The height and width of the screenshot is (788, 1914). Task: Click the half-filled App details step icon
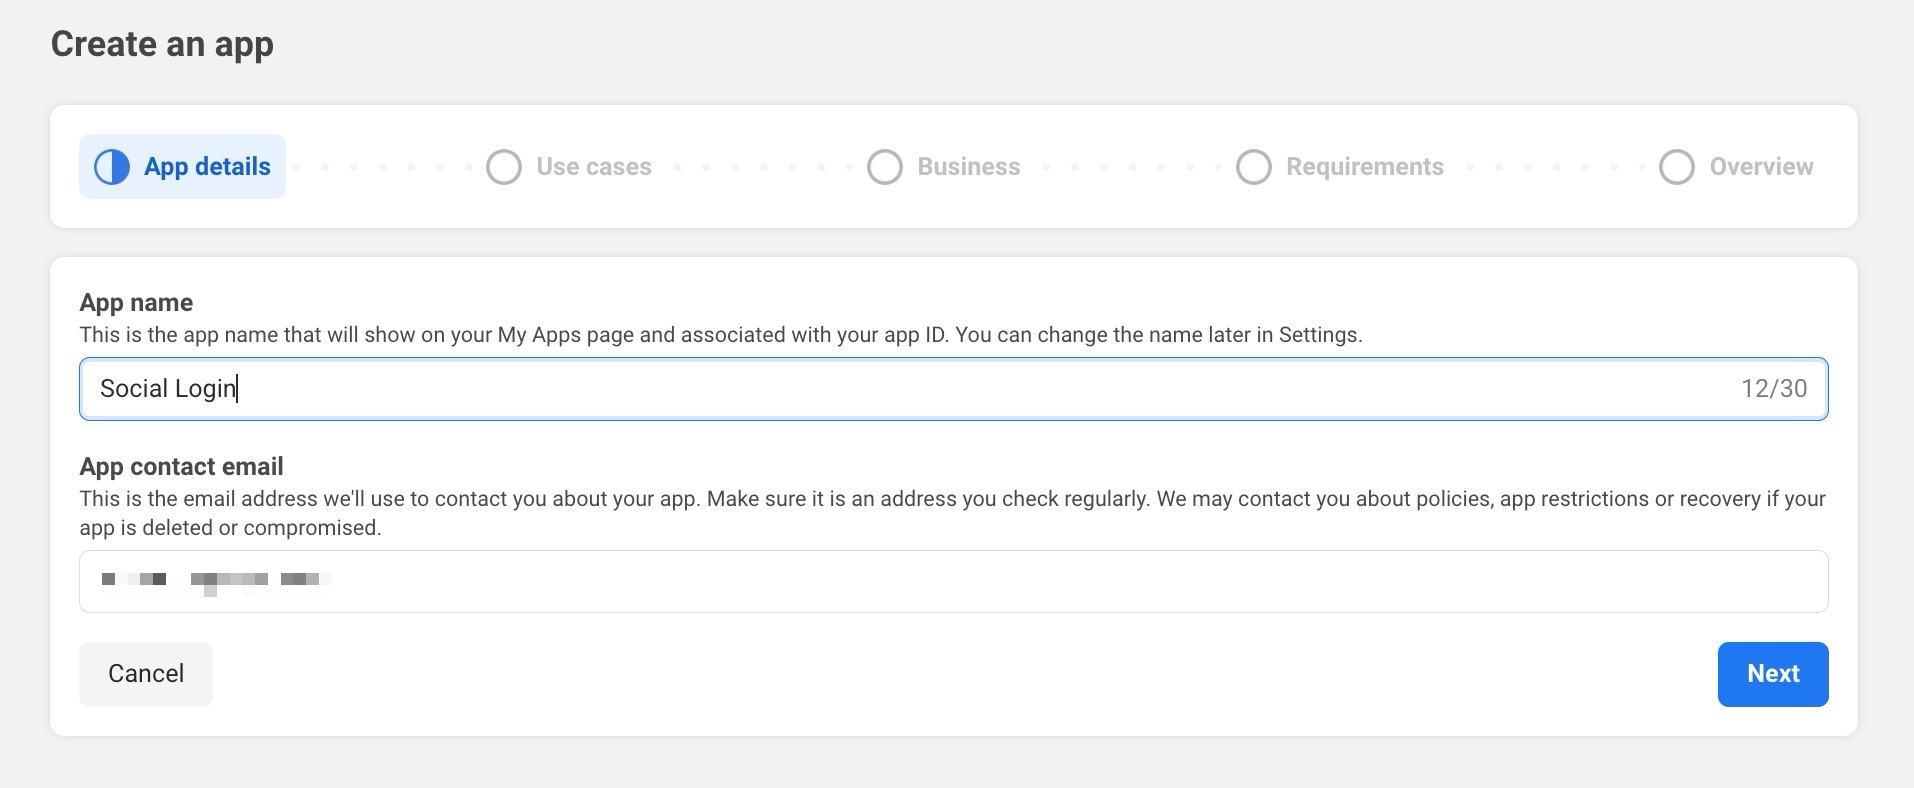point(112,167)
